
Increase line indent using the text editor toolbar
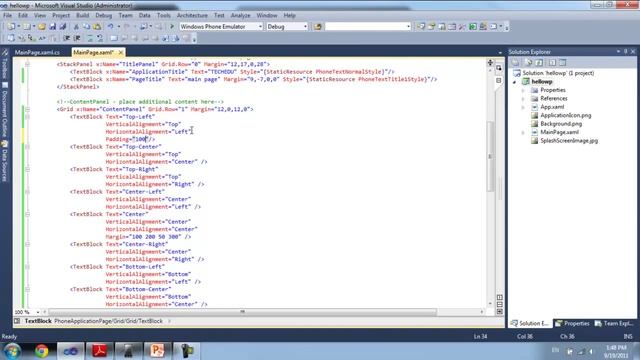77,38
